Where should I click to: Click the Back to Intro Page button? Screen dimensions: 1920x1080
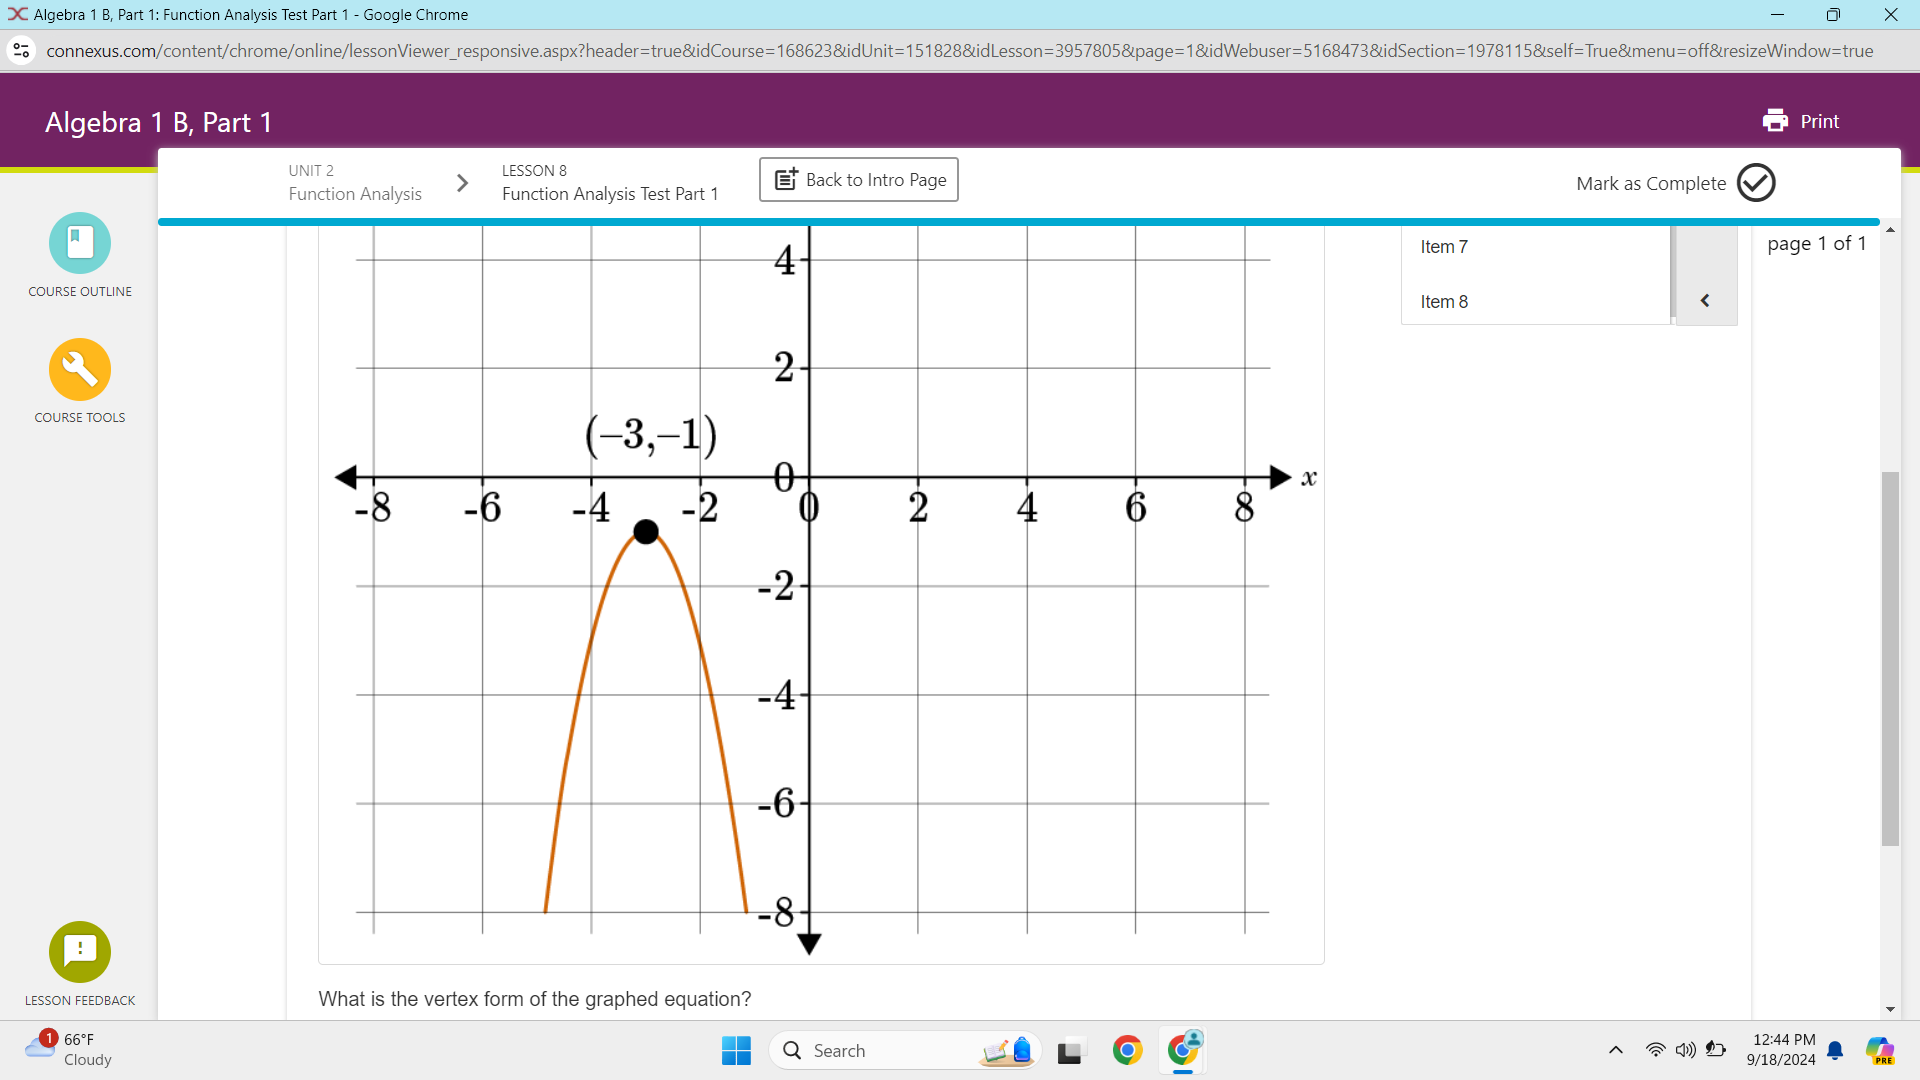[x=859, y=180]
